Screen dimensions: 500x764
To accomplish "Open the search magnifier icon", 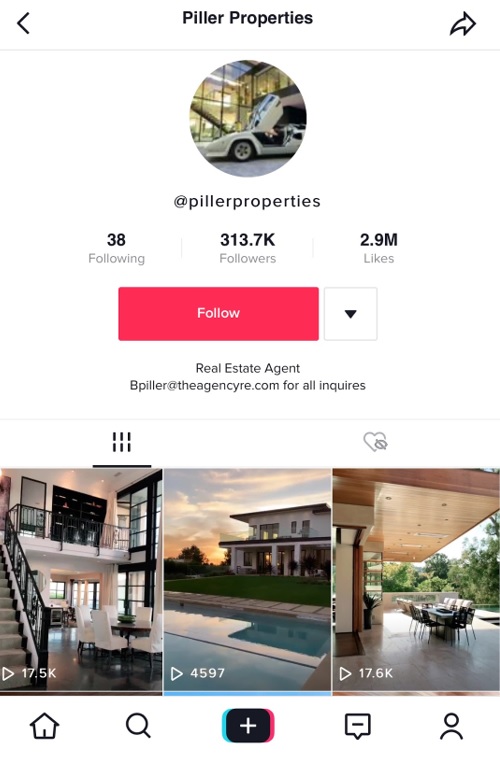I will (138, 726).
